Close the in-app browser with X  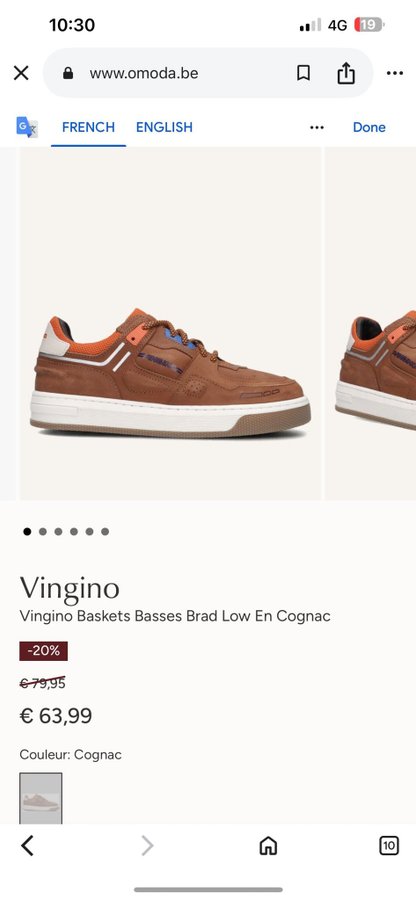pyautogui.click(x=21, y=73)
